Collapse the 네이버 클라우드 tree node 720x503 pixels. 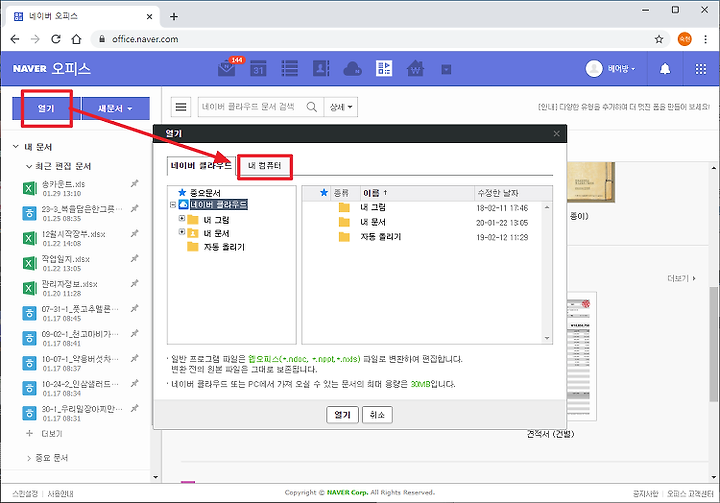173,205
